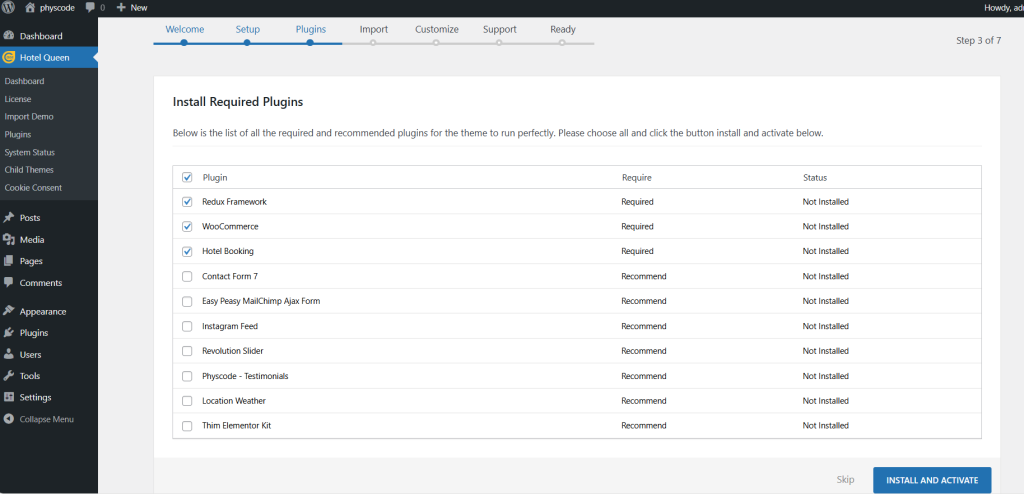Click the Install and Activate button
Screen dimensions: 1024x494
932,480
